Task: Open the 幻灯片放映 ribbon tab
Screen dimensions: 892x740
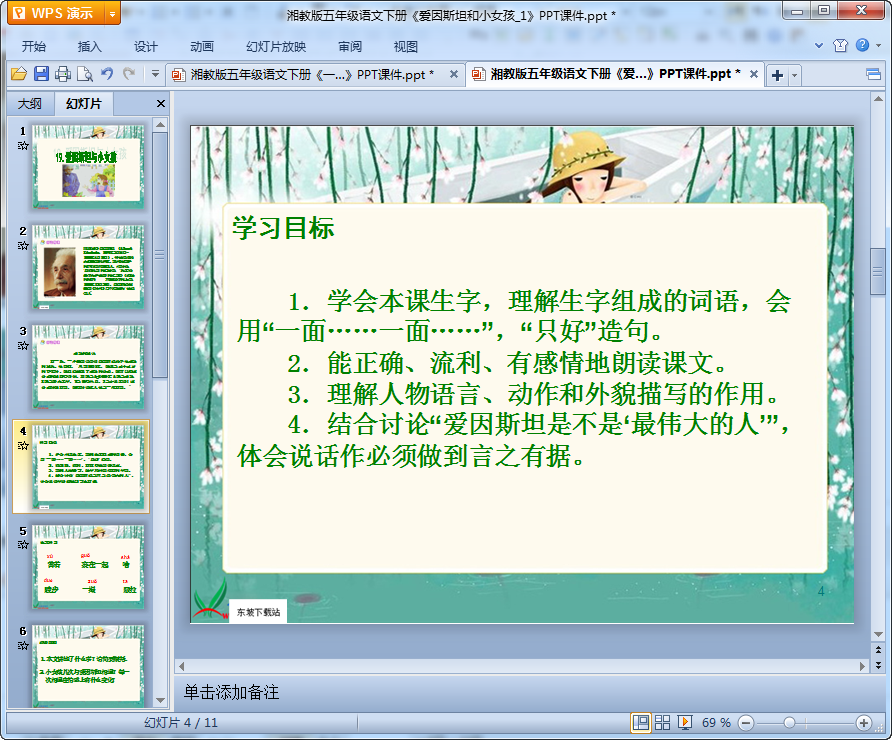Action: click(x=276, y=47)
